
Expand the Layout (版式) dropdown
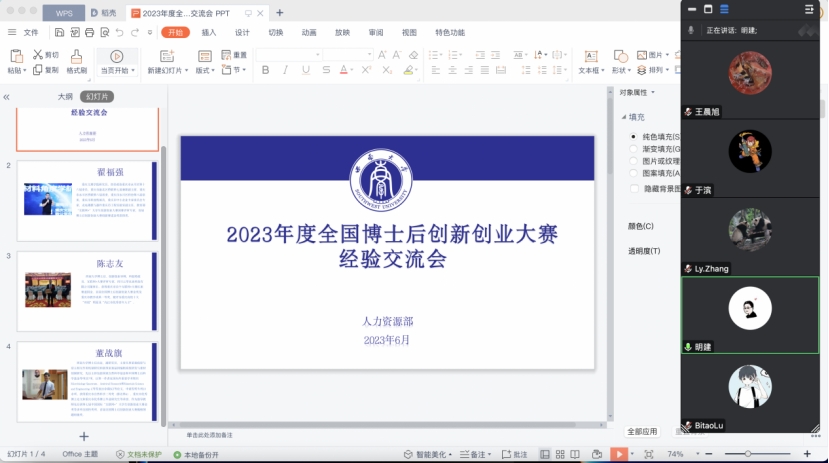205,71
